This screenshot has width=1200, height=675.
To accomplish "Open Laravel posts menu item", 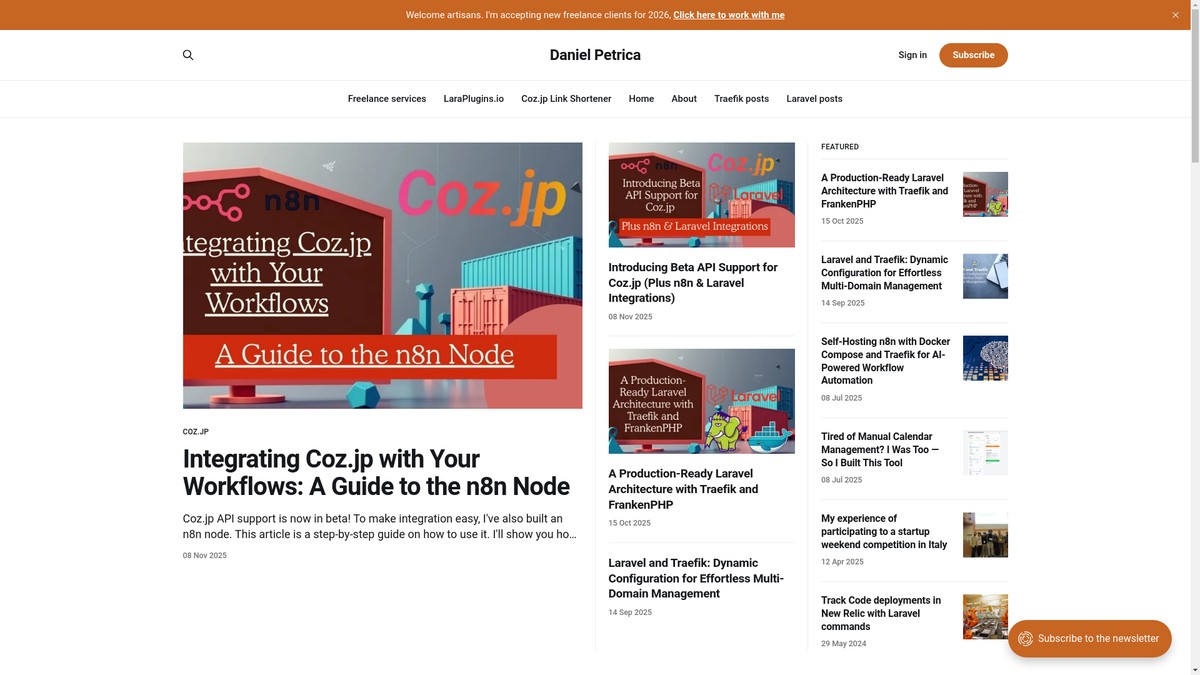I will click(814, 99).
